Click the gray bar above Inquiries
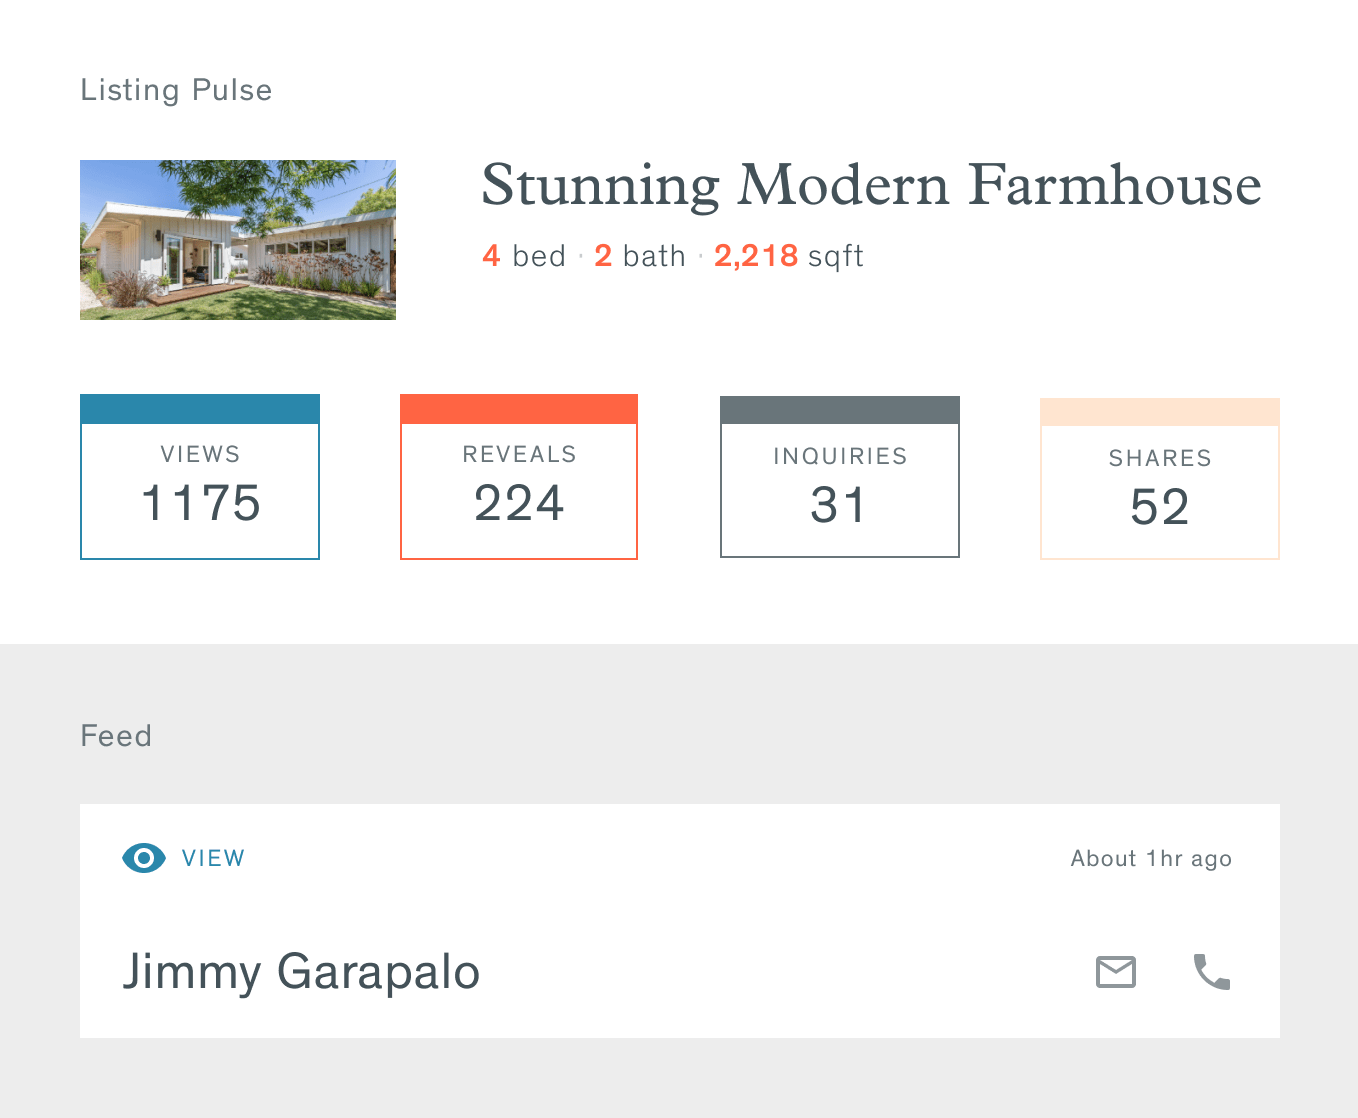The image size is (1358, 1118). click(839, 410)
